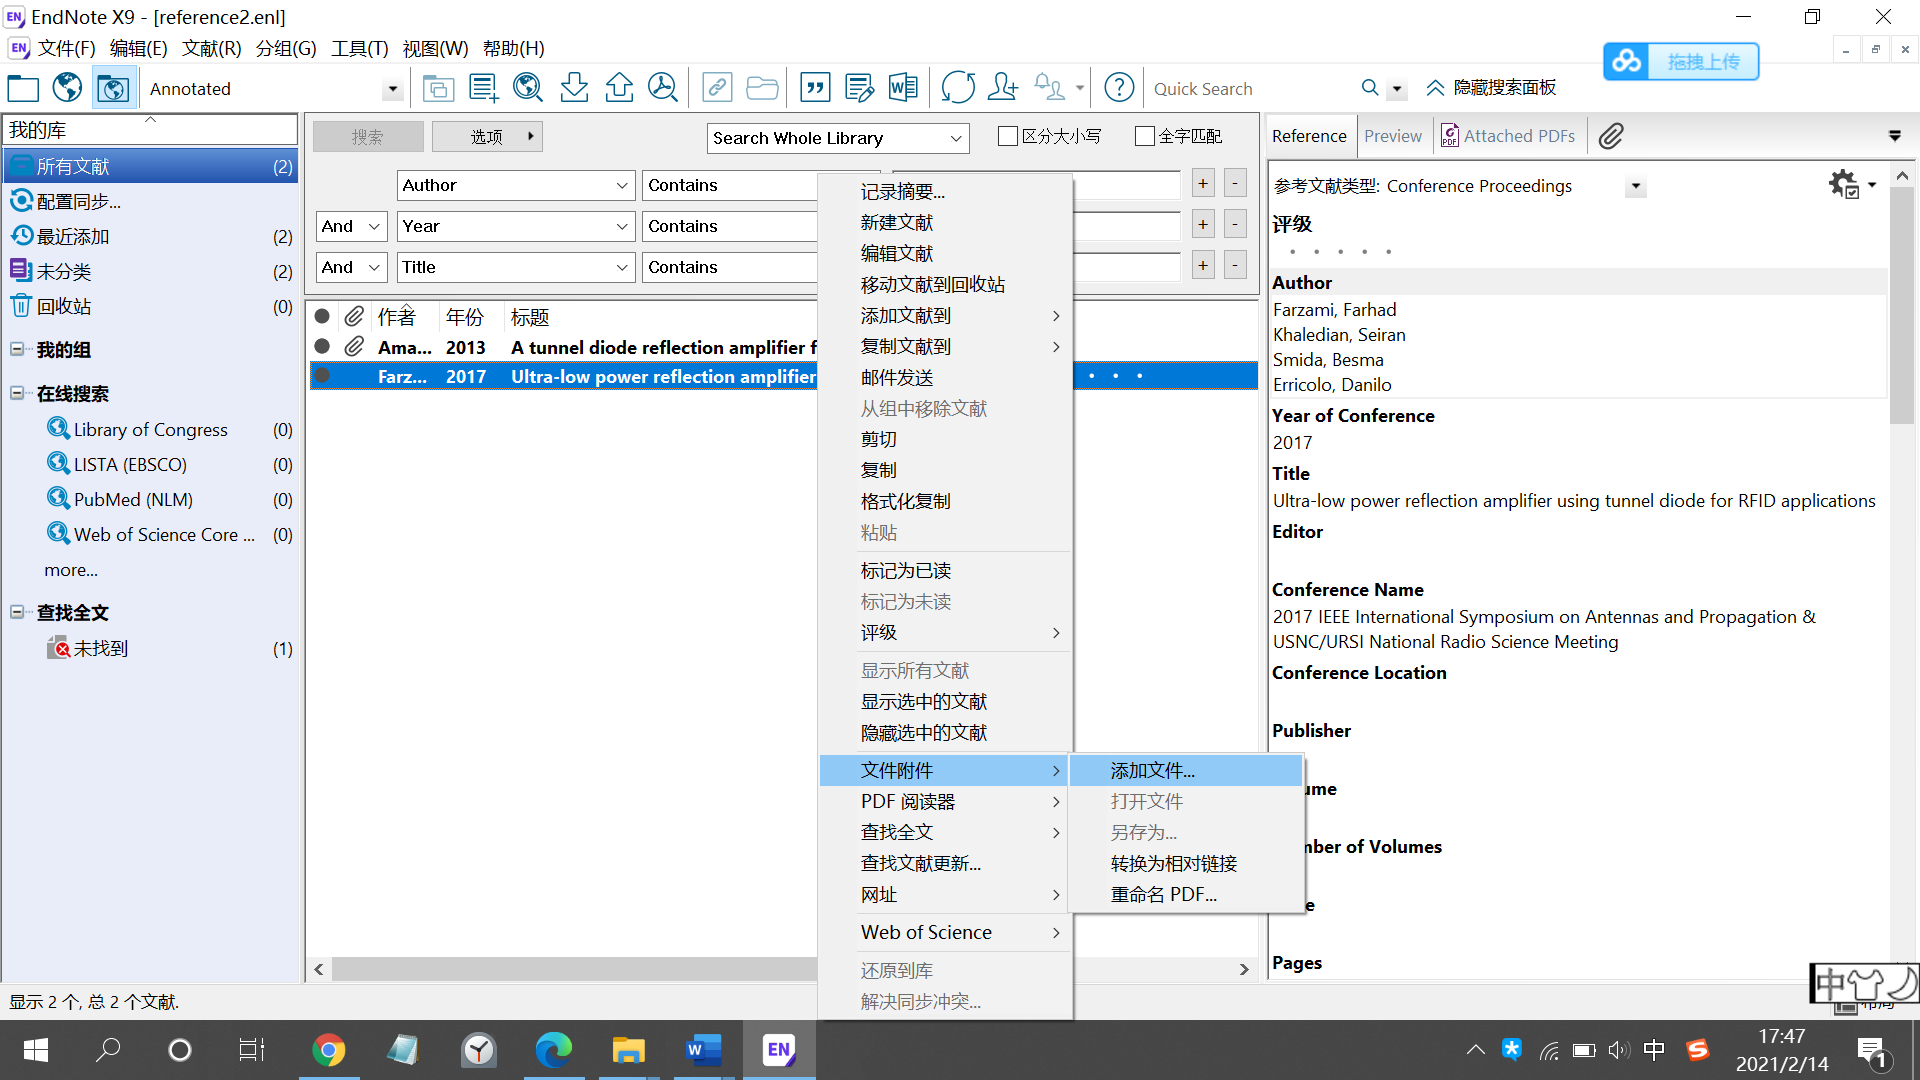1920x1080 pixels.
Task: Enable the 区分大小写 checkbox
Action: point(1008,136)
